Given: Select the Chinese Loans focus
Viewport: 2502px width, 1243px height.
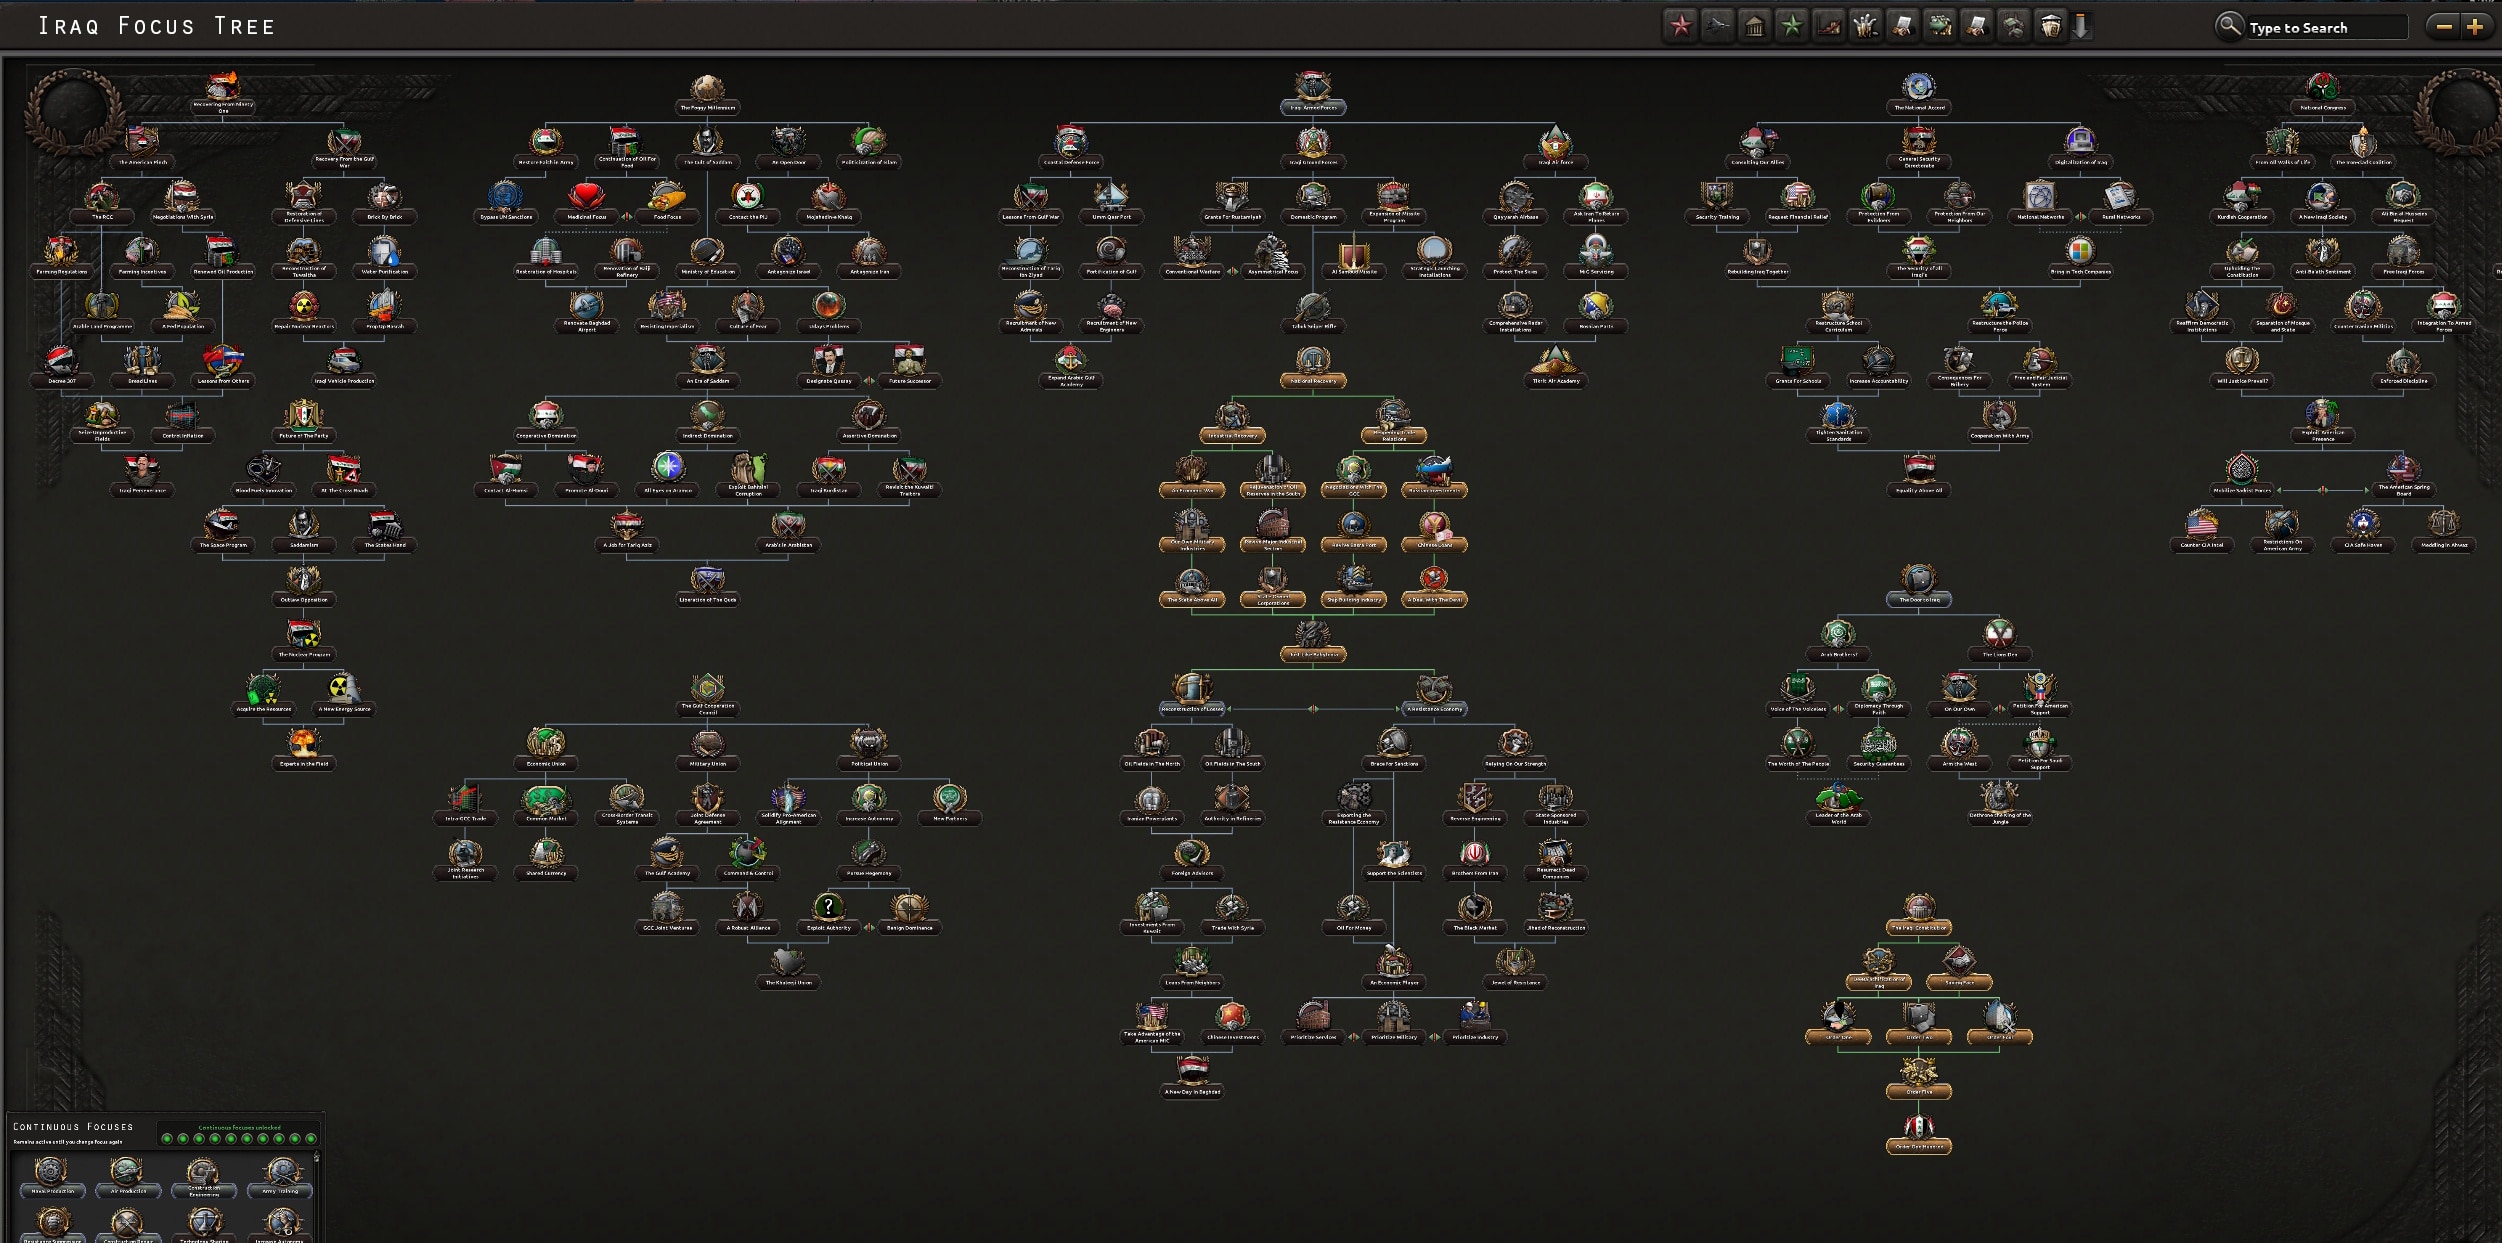Looking at the screenshot, I should pos(1434,530).
